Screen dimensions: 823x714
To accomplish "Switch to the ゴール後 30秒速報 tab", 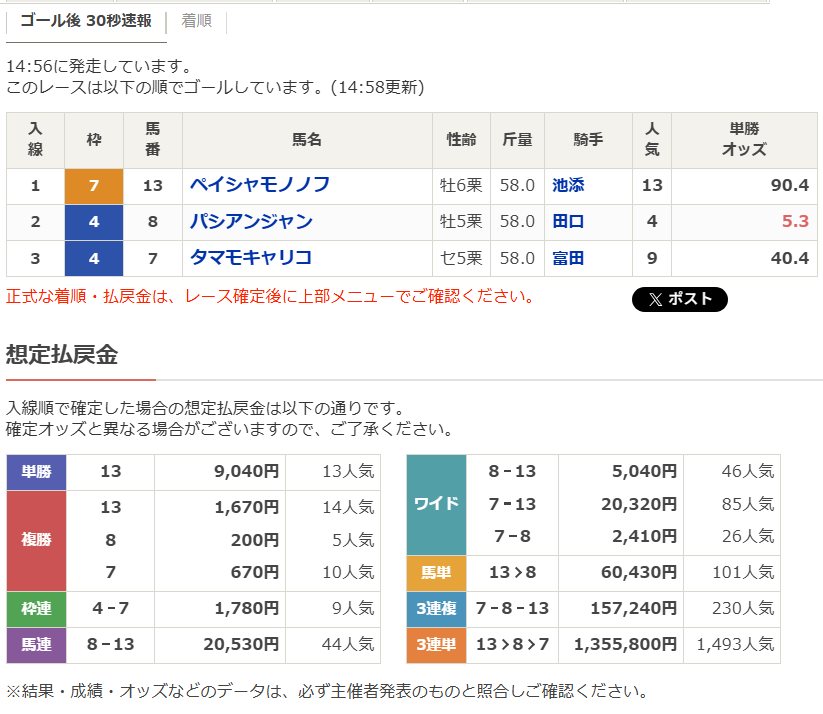I will point(86,21).
